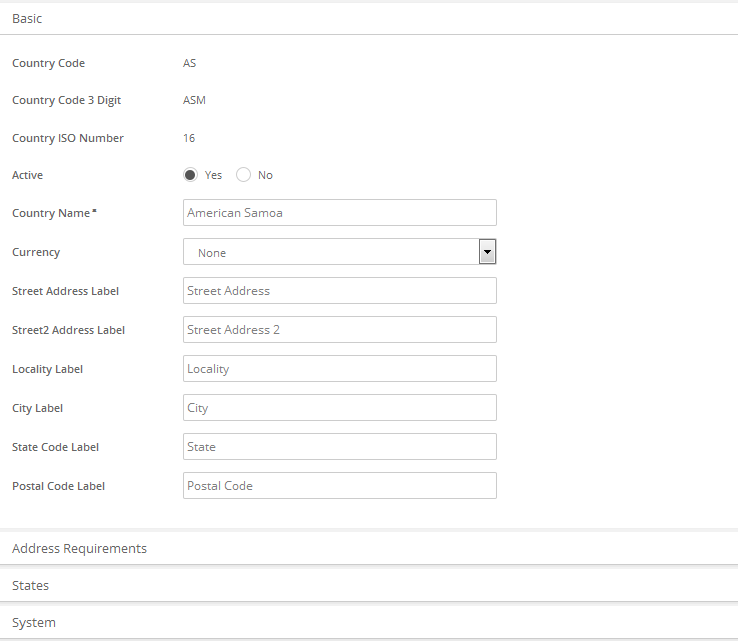This screenshot has width=738, height=641.
Task: Click into the Locality Label field
Action: (x=339, y=369)
